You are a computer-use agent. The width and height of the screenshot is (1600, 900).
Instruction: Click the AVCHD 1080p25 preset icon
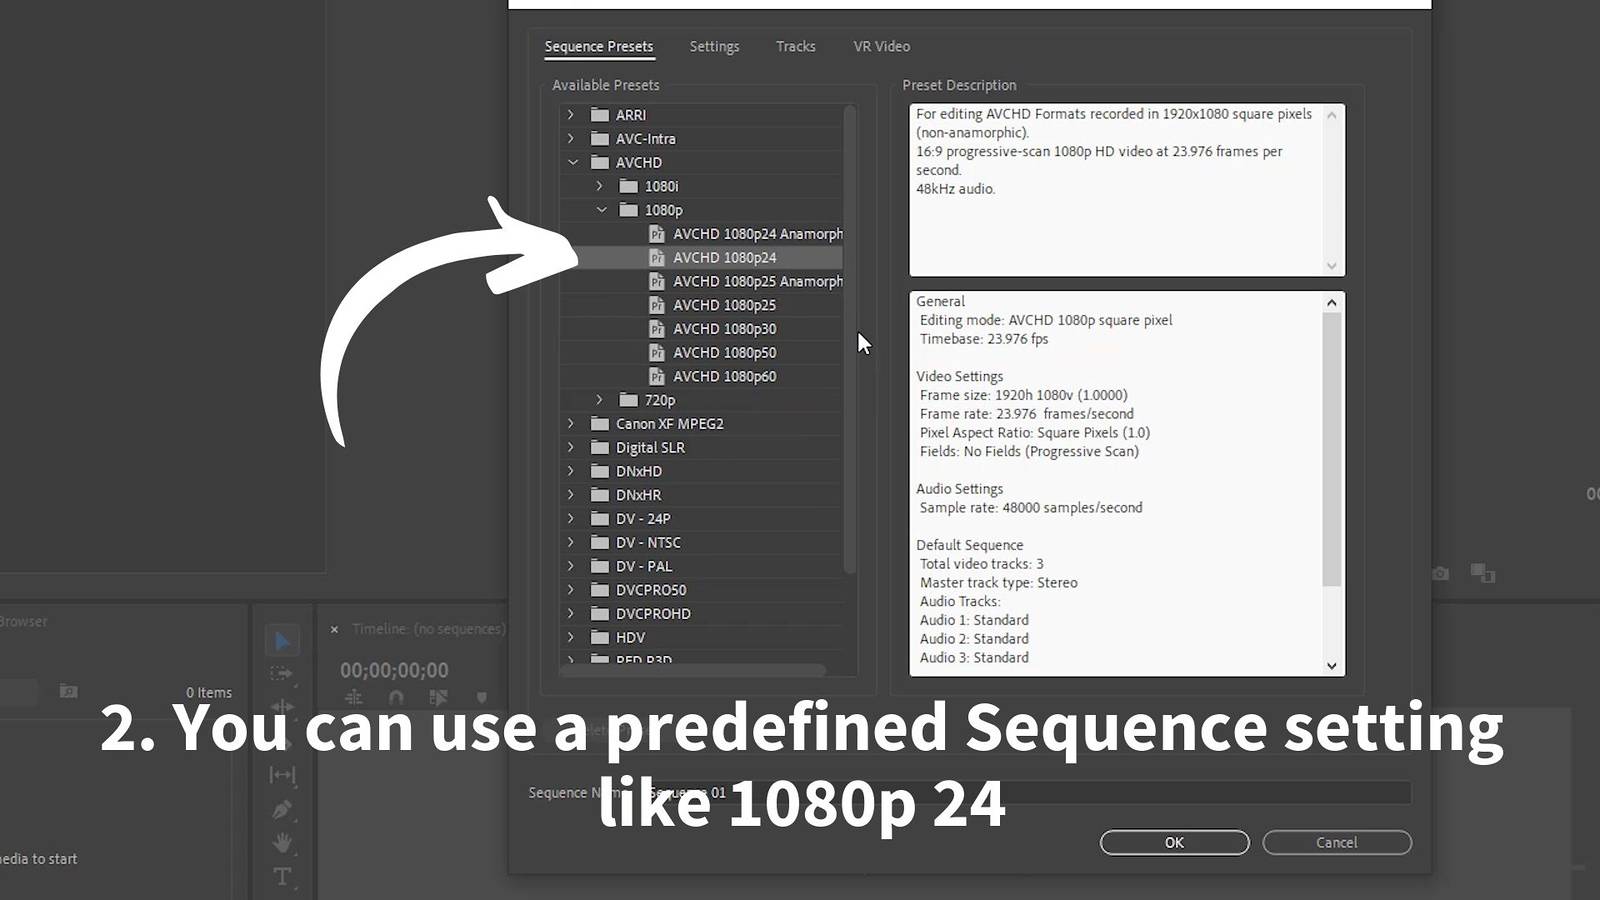[x=657, y=305]
